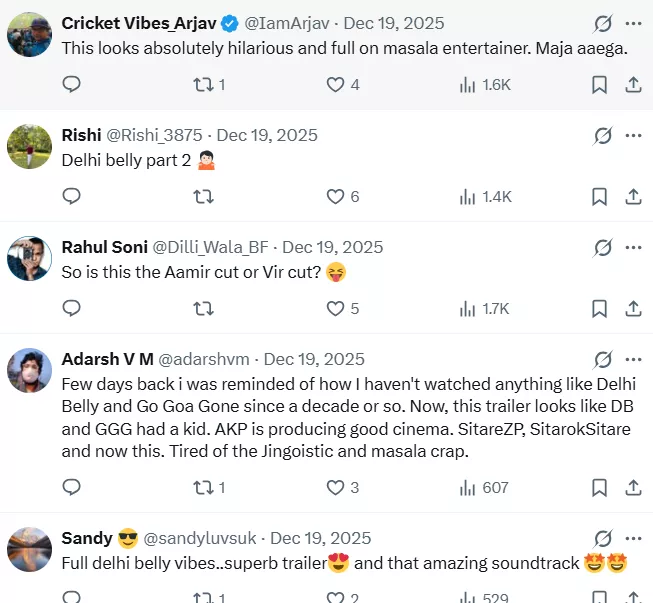Repost Cricket Vibes_Arjav's tweet
This screenshot has width=653, height=603.
203,85
